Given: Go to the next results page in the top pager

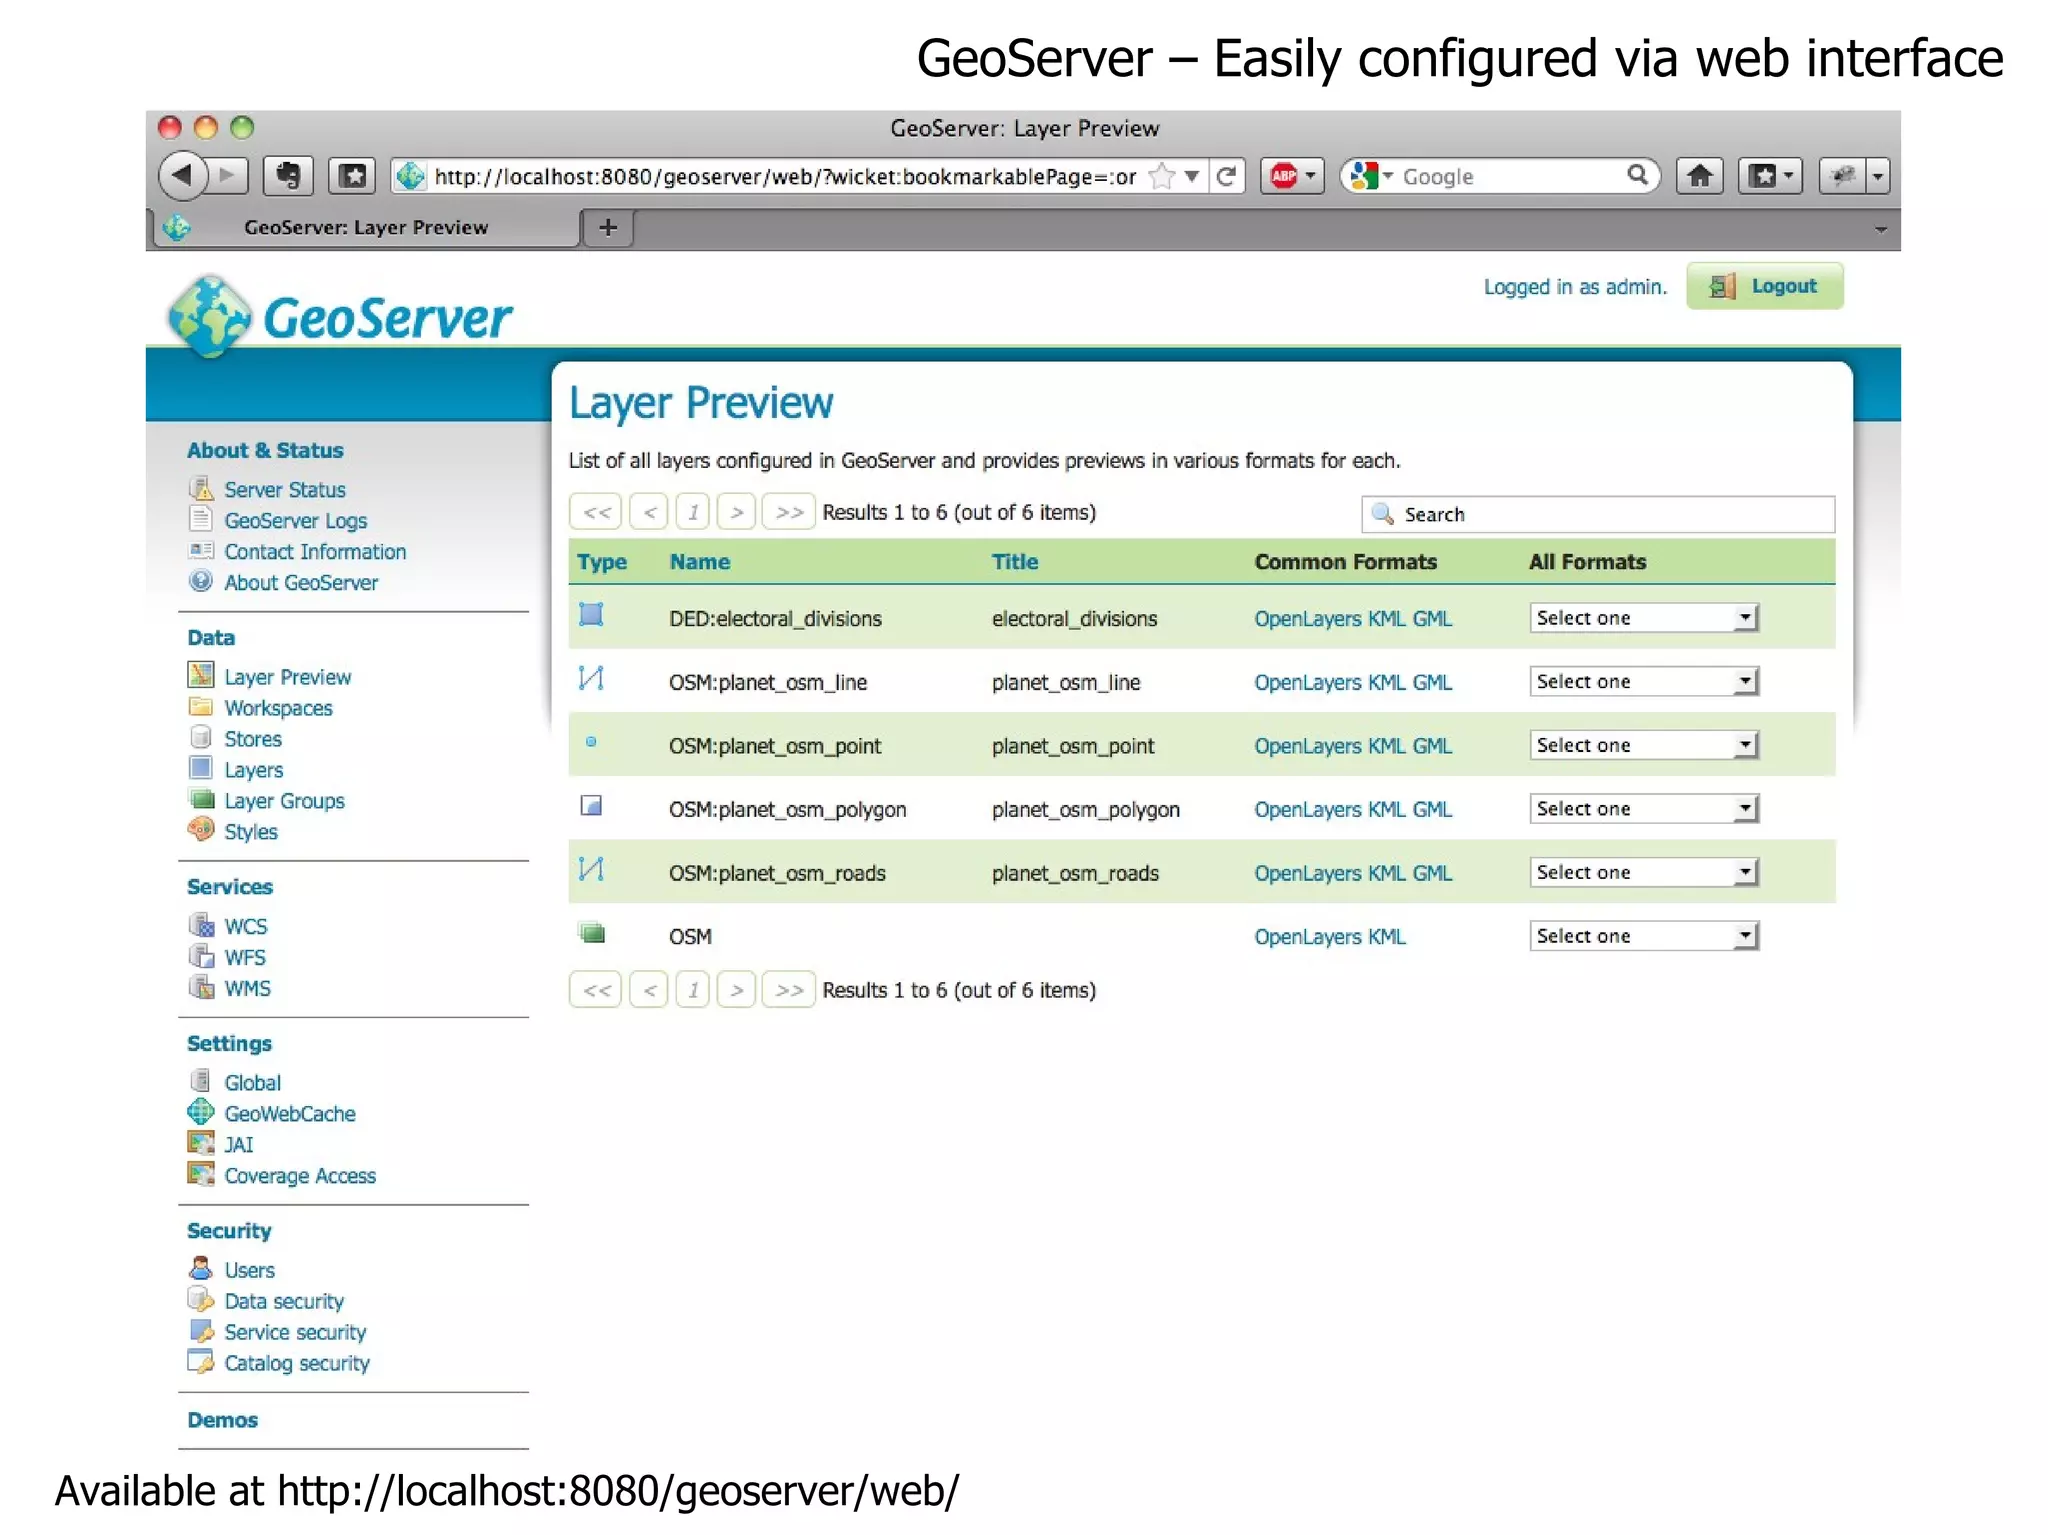Looking at the screenshot, I should (737, 512).
